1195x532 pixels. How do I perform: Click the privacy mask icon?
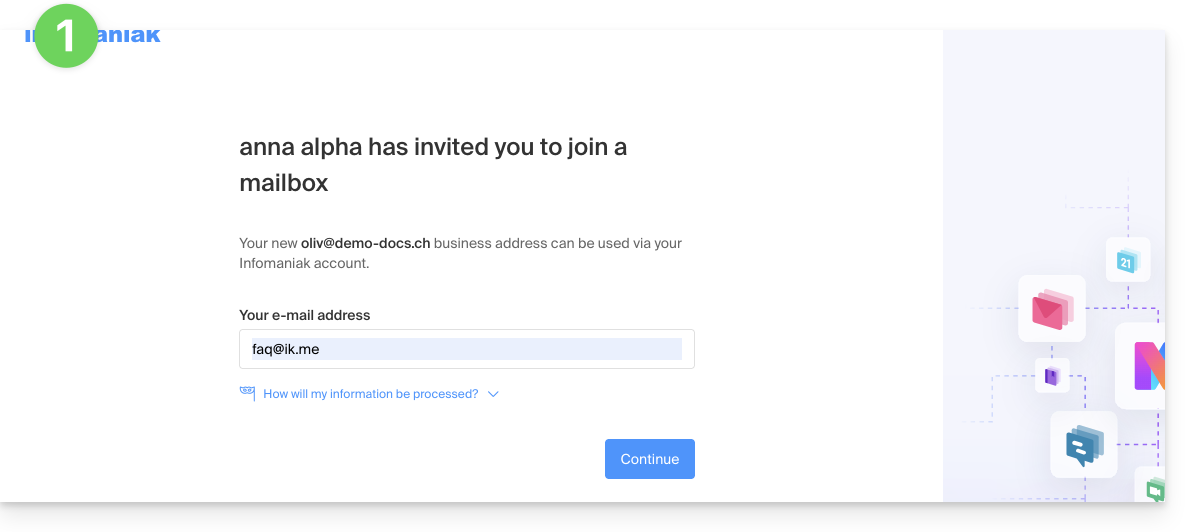click(x=247, y=393)
